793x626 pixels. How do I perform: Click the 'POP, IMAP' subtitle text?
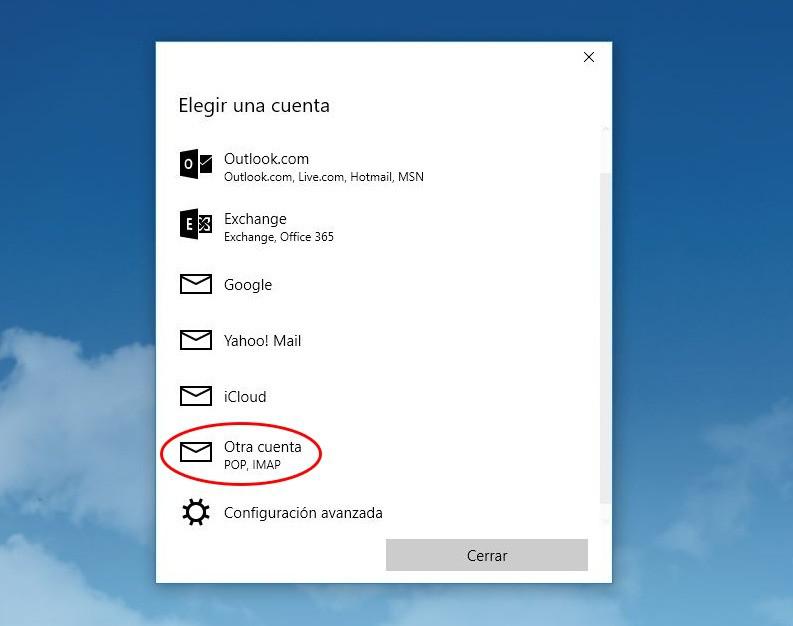252,465
